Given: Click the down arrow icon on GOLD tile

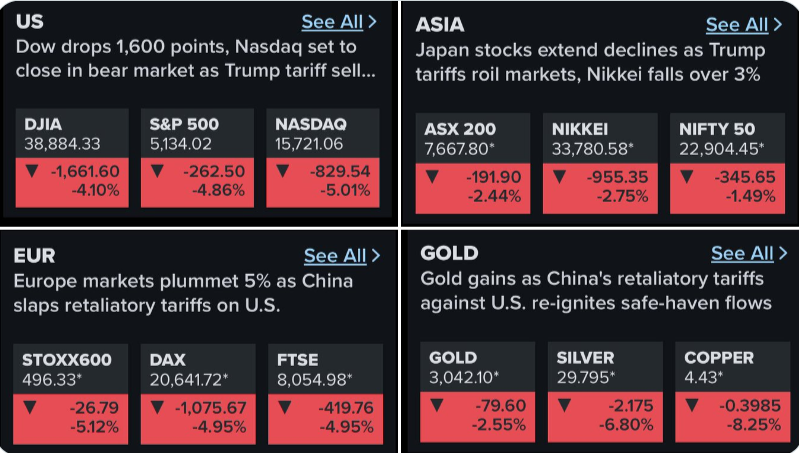Looking at the screenshot, I should [x=437, y=405].
